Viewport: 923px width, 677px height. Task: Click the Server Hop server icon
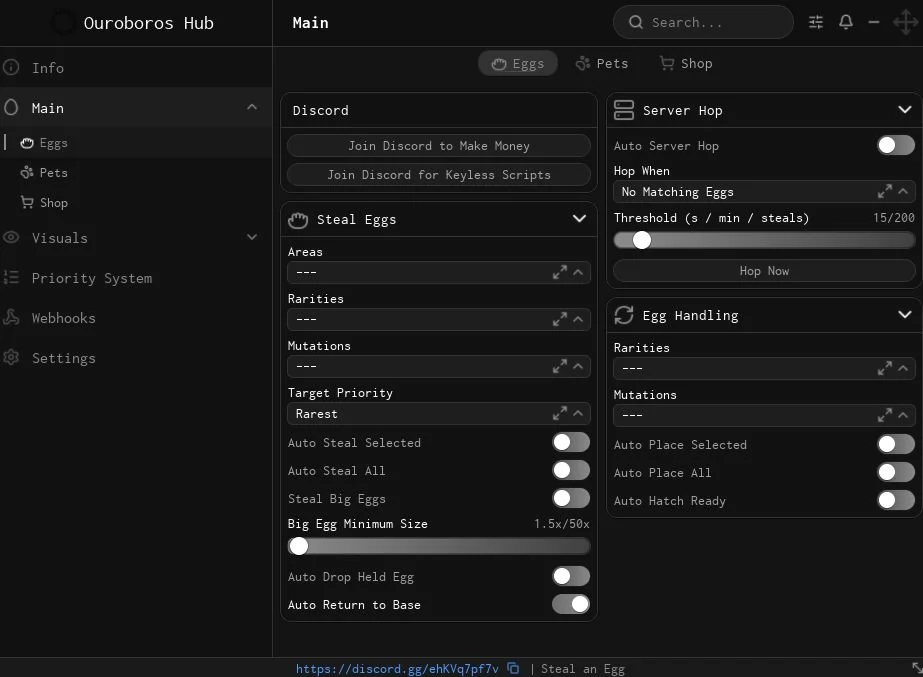624,110
